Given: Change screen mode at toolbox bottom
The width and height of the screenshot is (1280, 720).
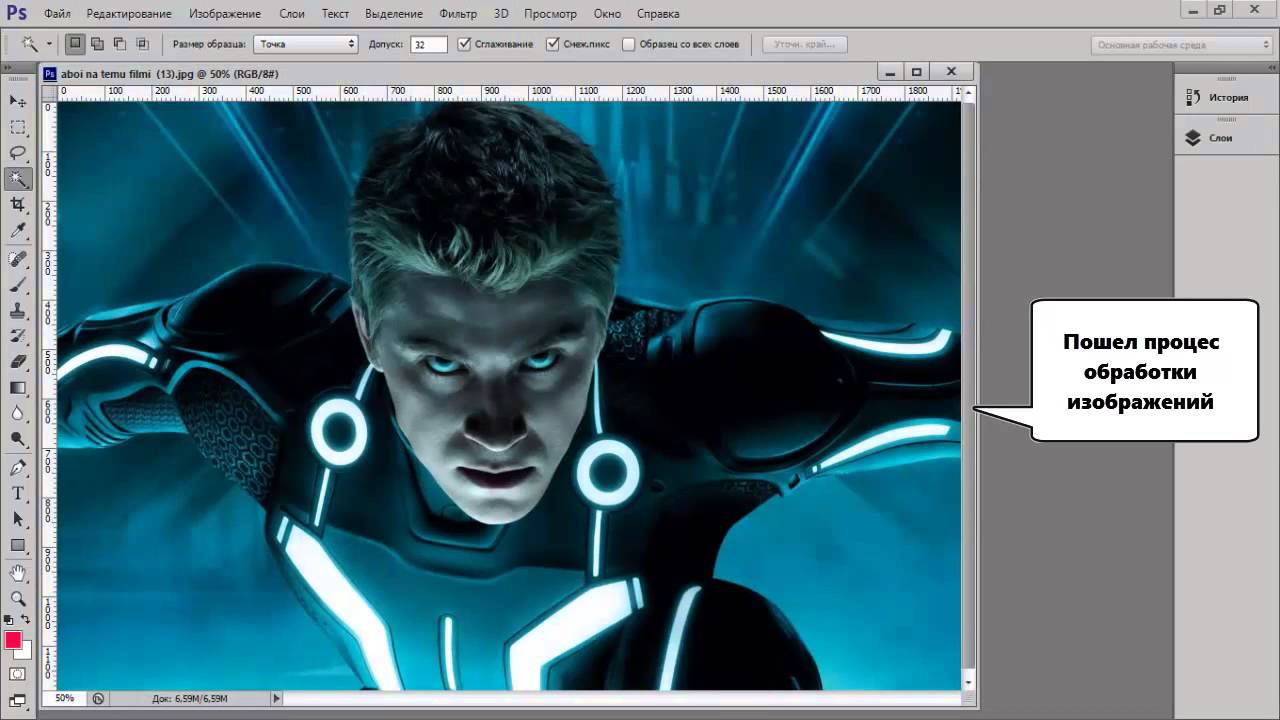Looking at the screenshot, I should pos(18,701).
